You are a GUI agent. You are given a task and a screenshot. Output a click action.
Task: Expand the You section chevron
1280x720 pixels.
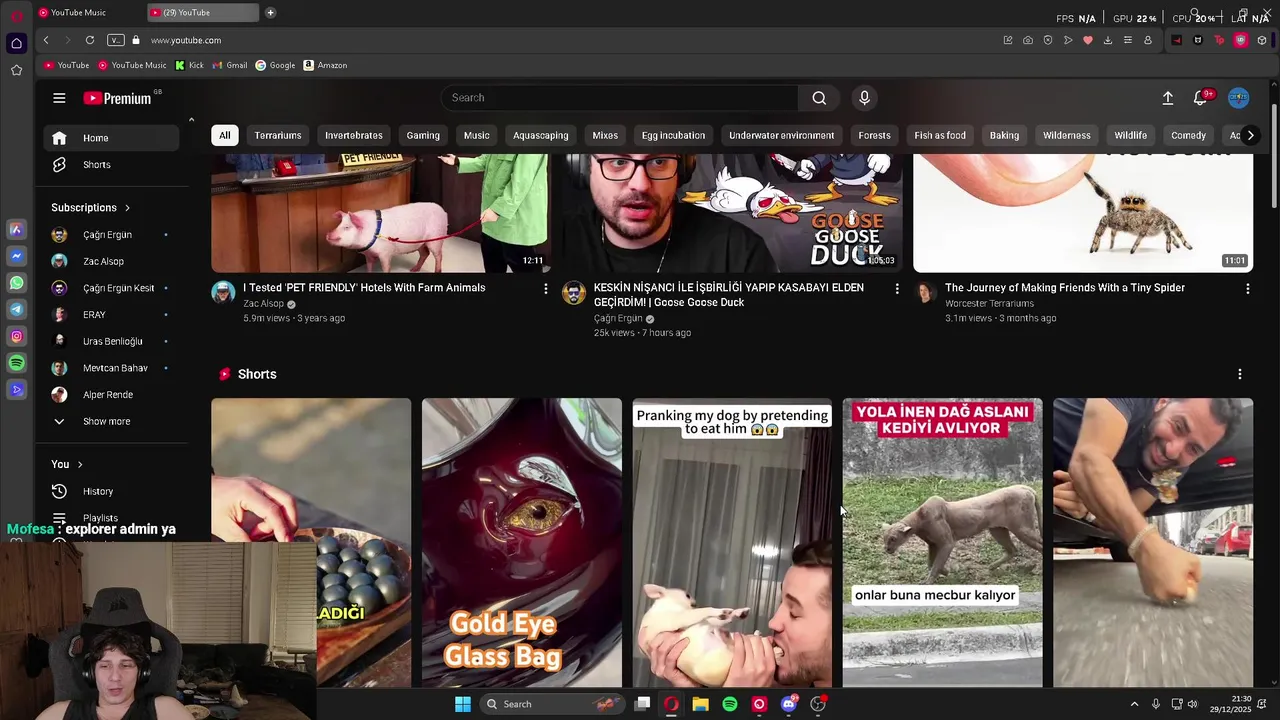[x=80, y=464]
